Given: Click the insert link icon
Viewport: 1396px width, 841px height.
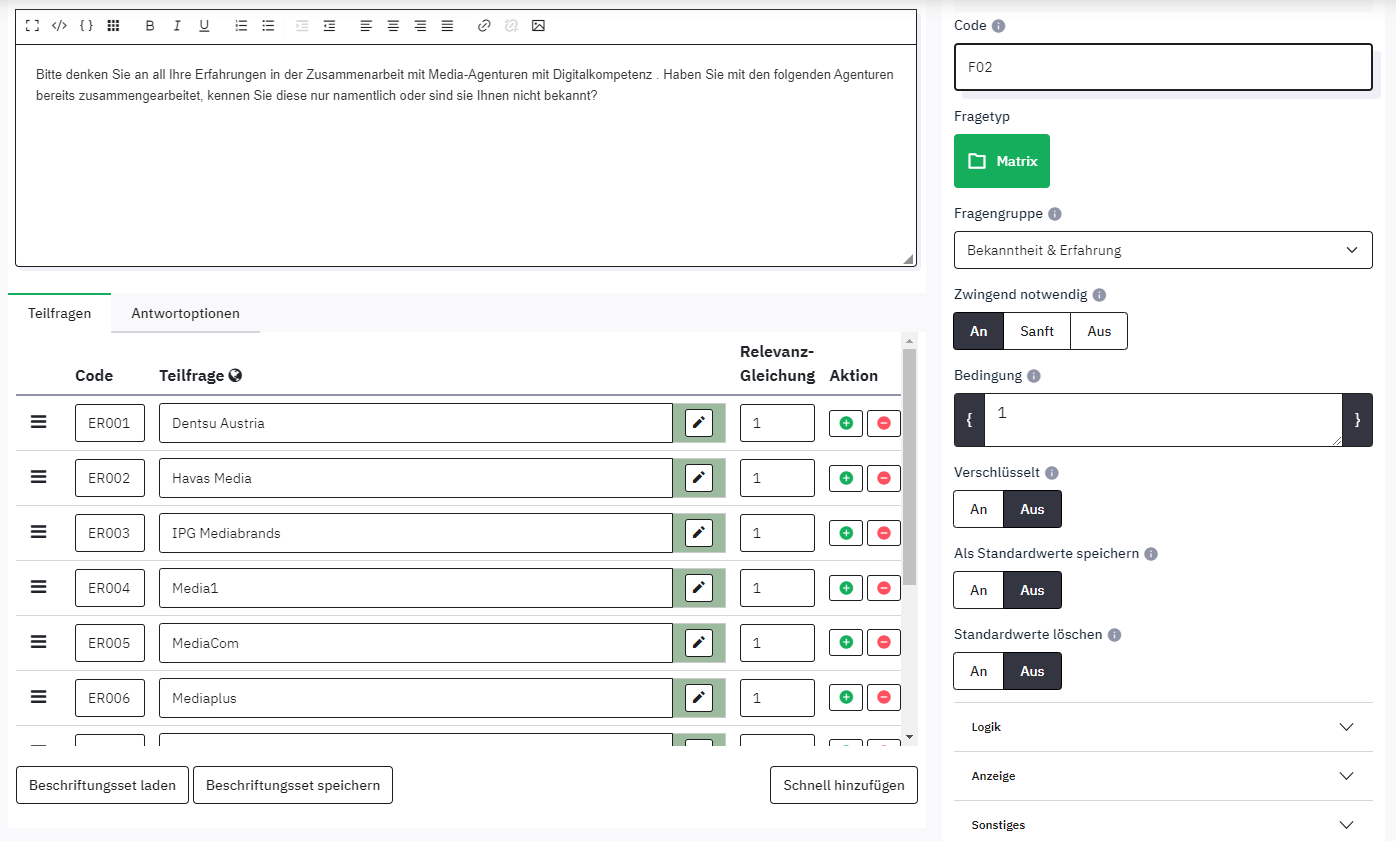Looking at the screenshot, I should tap(484, 26).
